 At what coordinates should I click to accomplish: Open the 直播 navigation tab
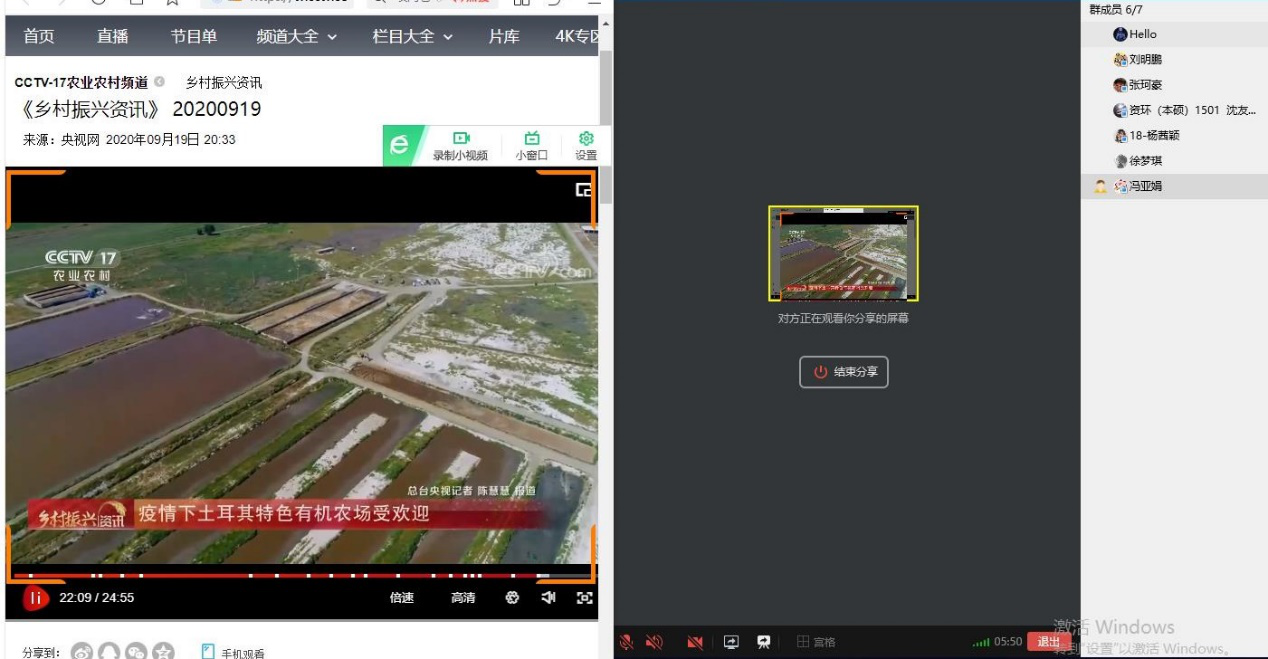pos(113,37)
